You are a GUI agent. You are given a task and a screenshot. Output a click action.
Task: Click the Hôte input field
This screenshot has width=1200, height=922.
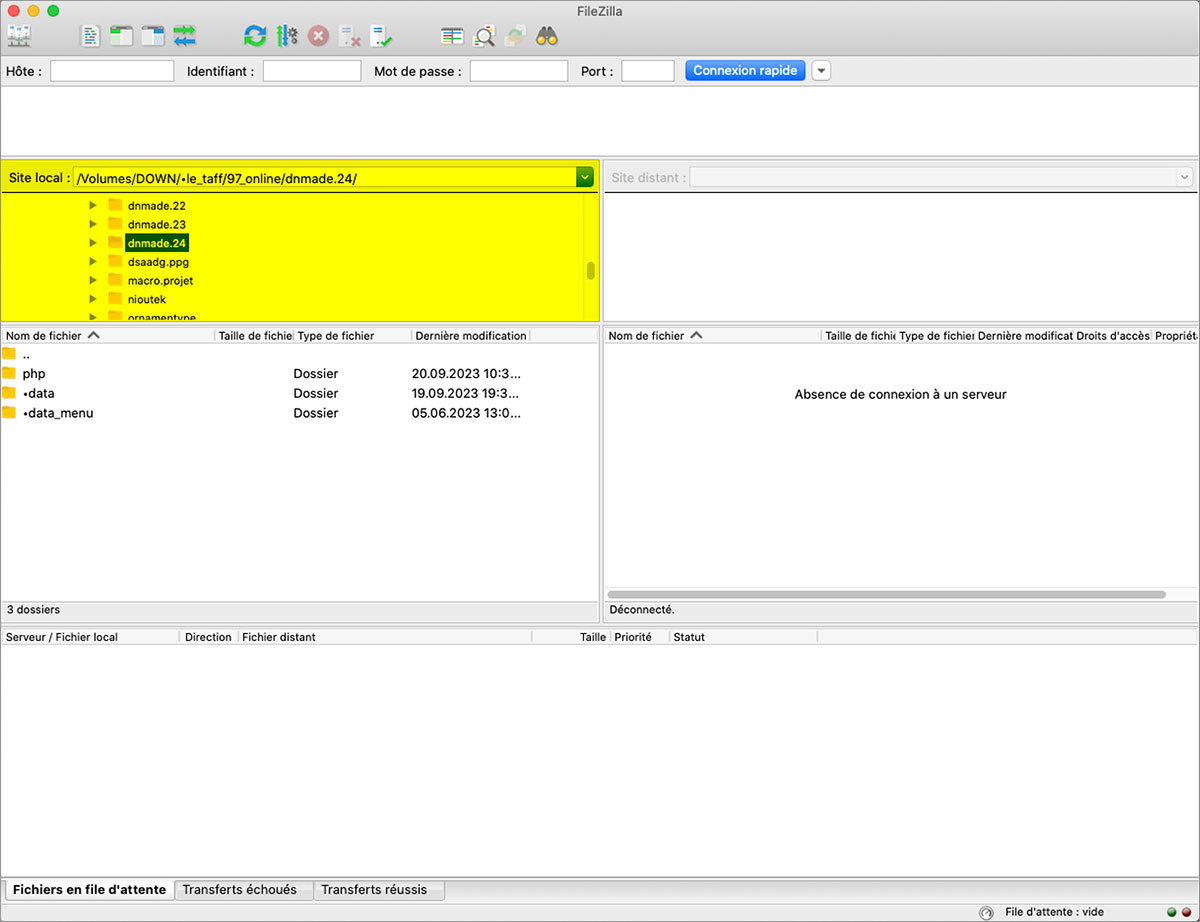[112, 71]
